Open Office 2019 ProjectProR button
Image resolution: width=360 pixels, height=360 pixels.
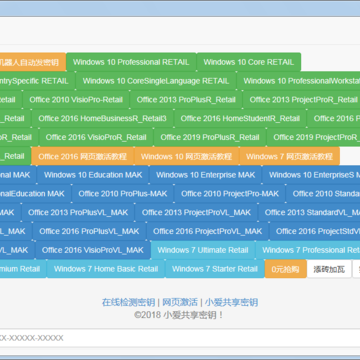(x=314, y=137)
